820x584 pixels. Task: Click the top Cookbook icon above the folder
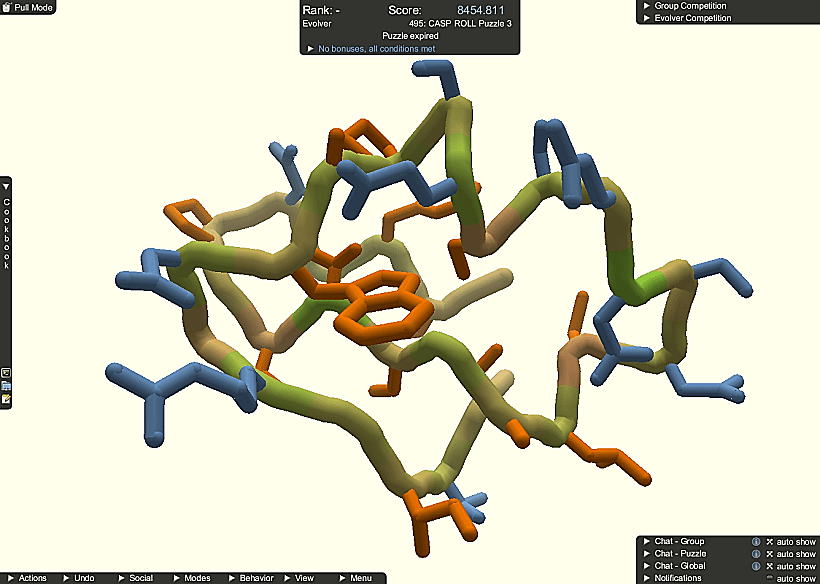(6, 373)
